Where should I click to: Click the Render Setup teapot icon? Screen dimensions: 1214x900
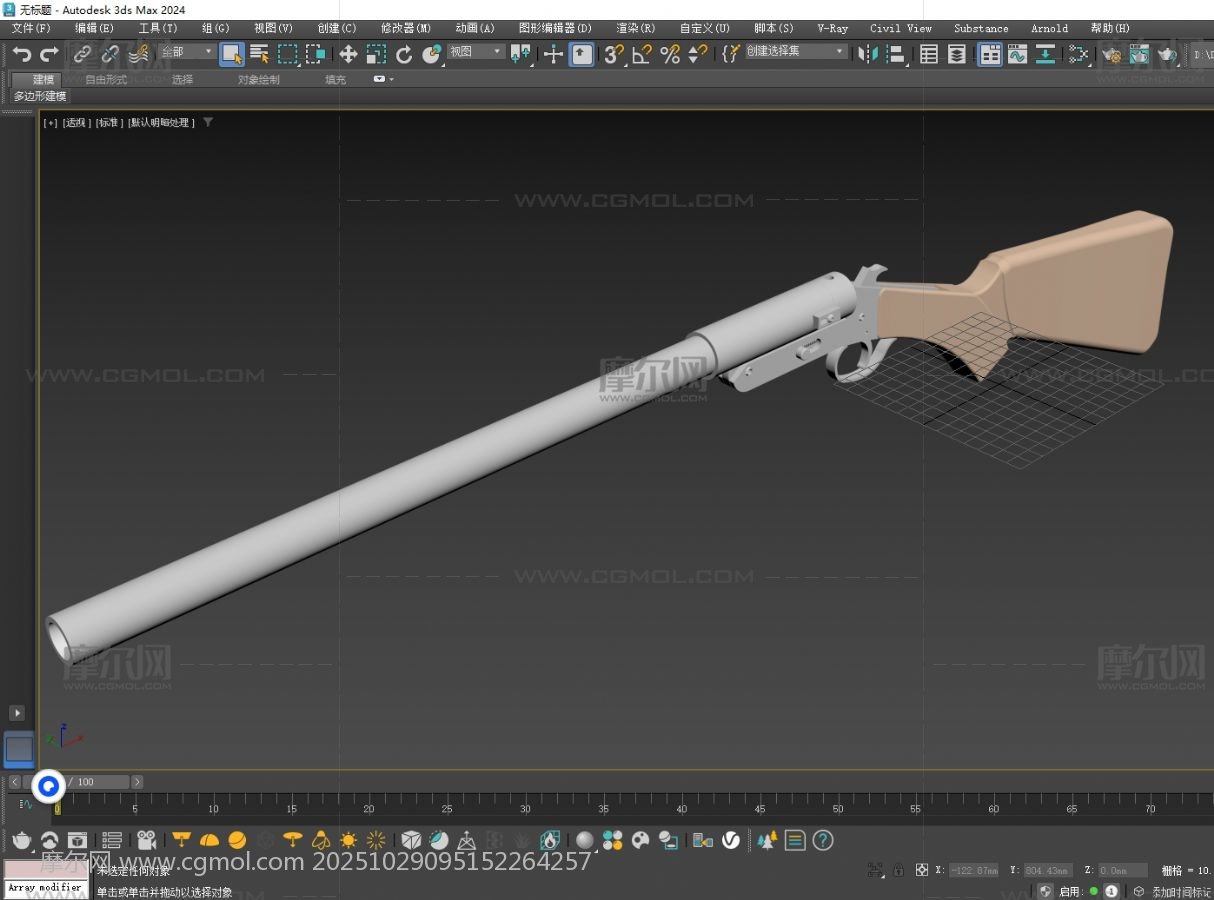coord(1111,55)
